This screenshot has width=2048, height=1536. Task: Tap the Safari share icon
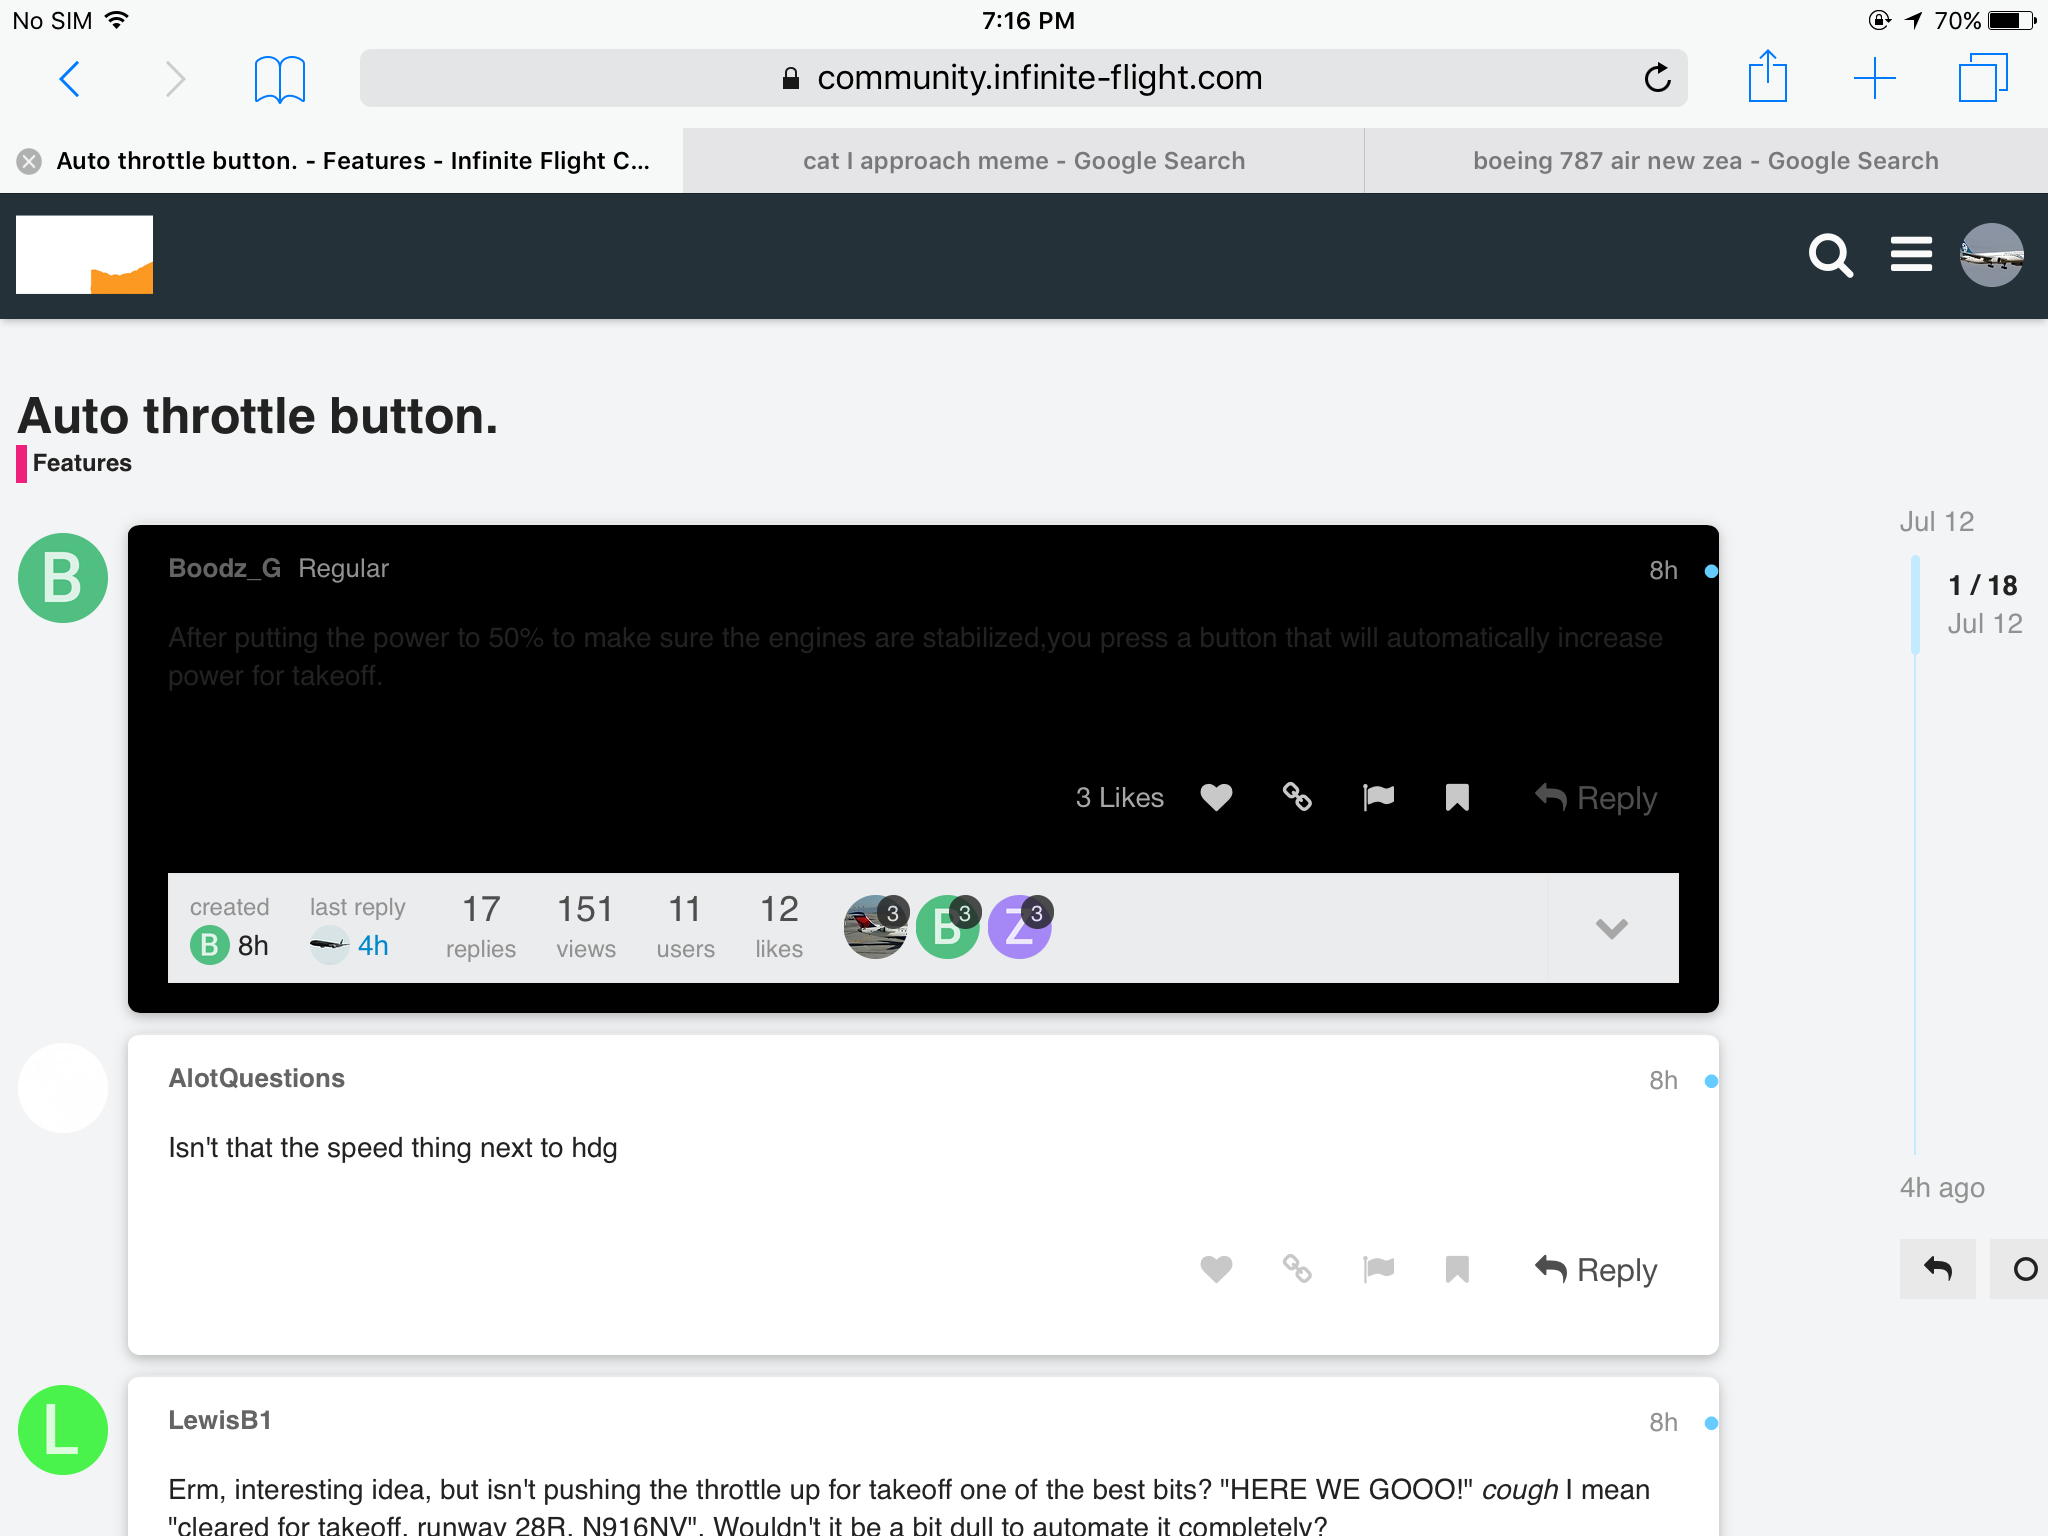pyautogui.click(x=1767, y=77)
